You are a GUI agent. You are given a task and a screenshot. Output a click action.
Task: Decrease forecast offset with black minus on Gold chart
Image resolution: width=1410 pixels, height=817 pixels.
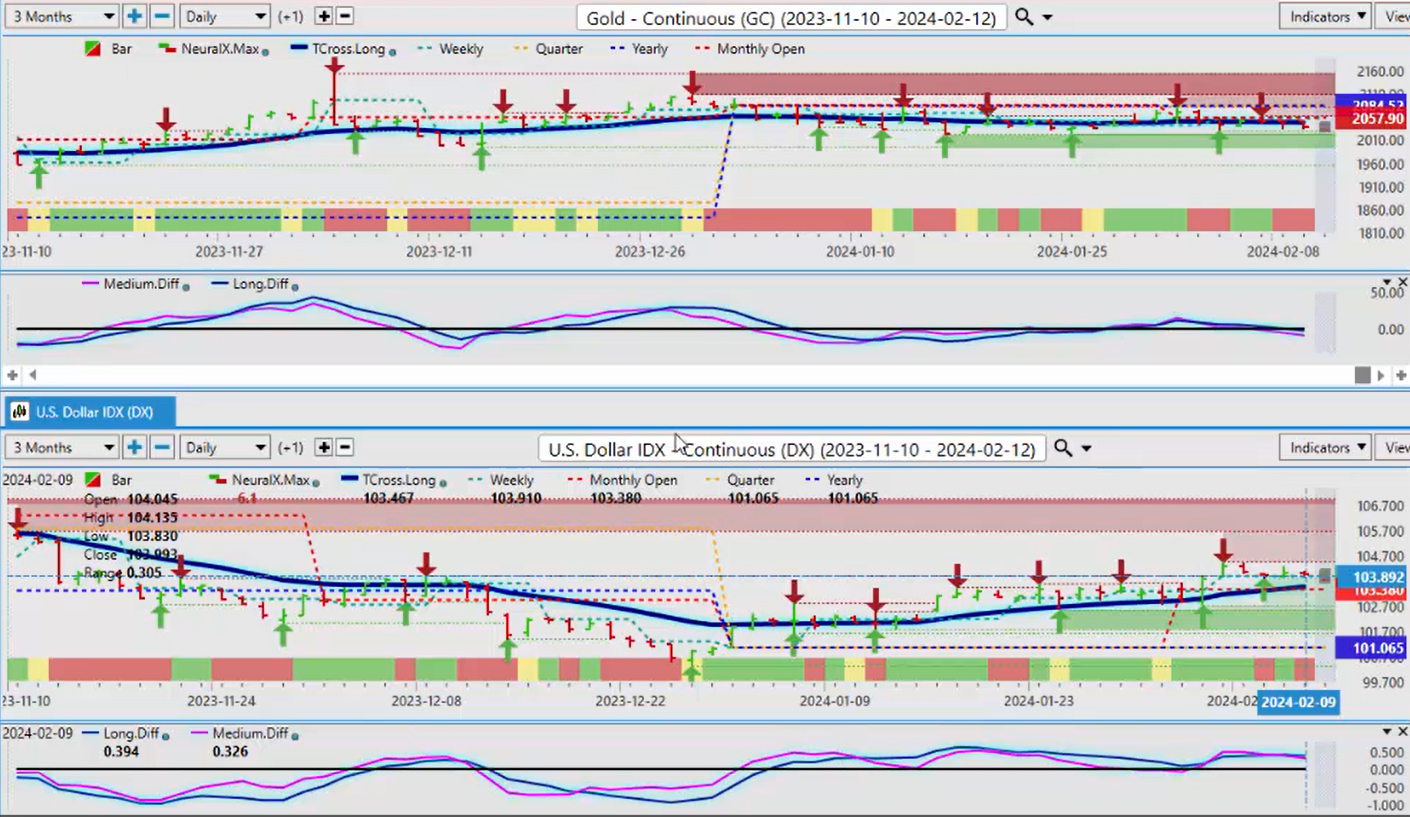(344, 16)
